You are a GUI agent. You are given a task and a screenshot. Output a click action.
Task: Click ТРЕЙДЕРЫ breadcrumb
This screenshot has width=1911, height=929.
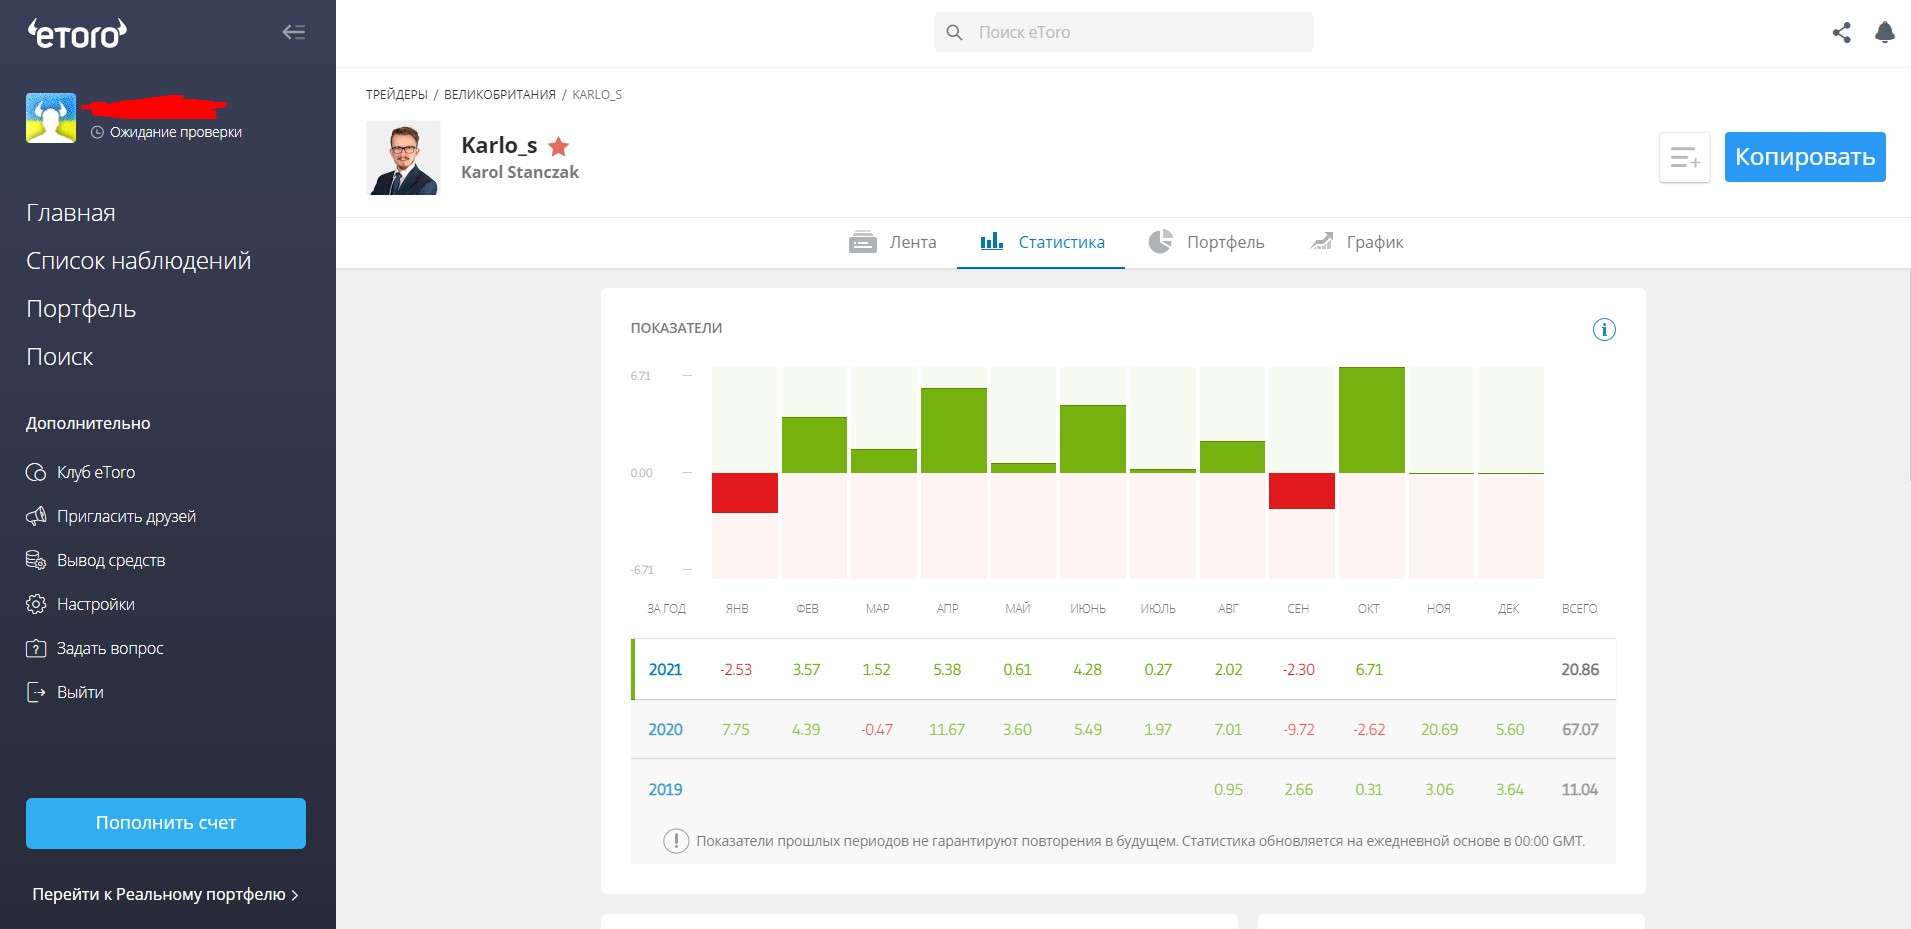pos(396,94)
